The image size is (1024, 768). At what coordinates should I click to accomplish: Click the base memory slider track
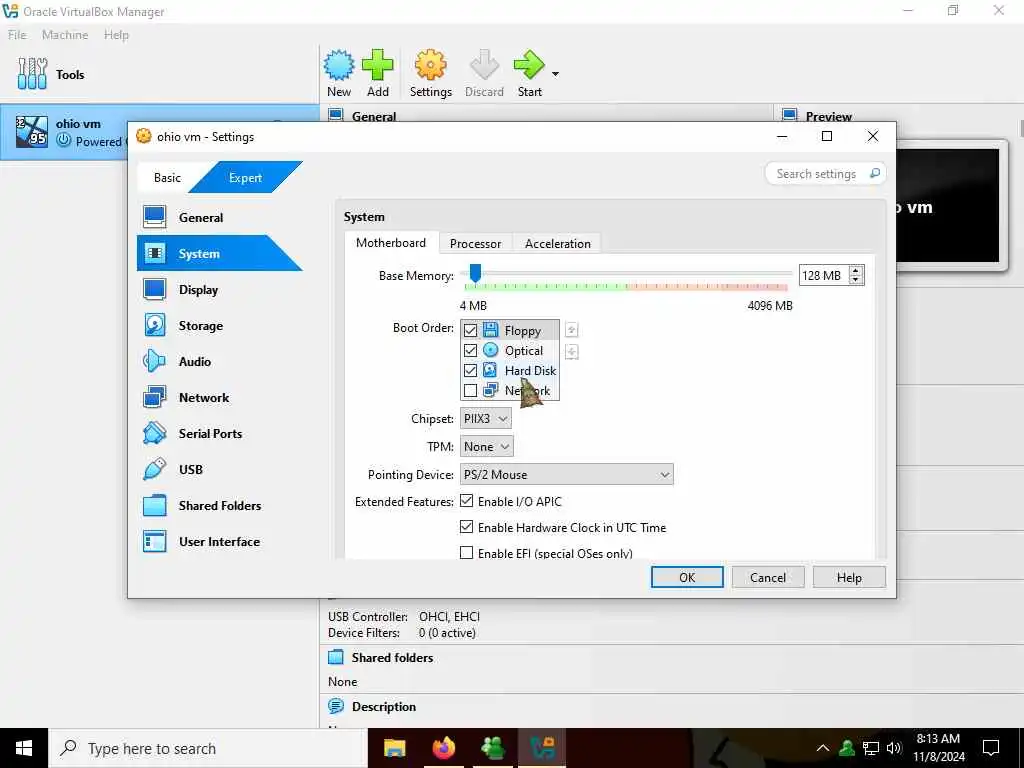(626, 274)
